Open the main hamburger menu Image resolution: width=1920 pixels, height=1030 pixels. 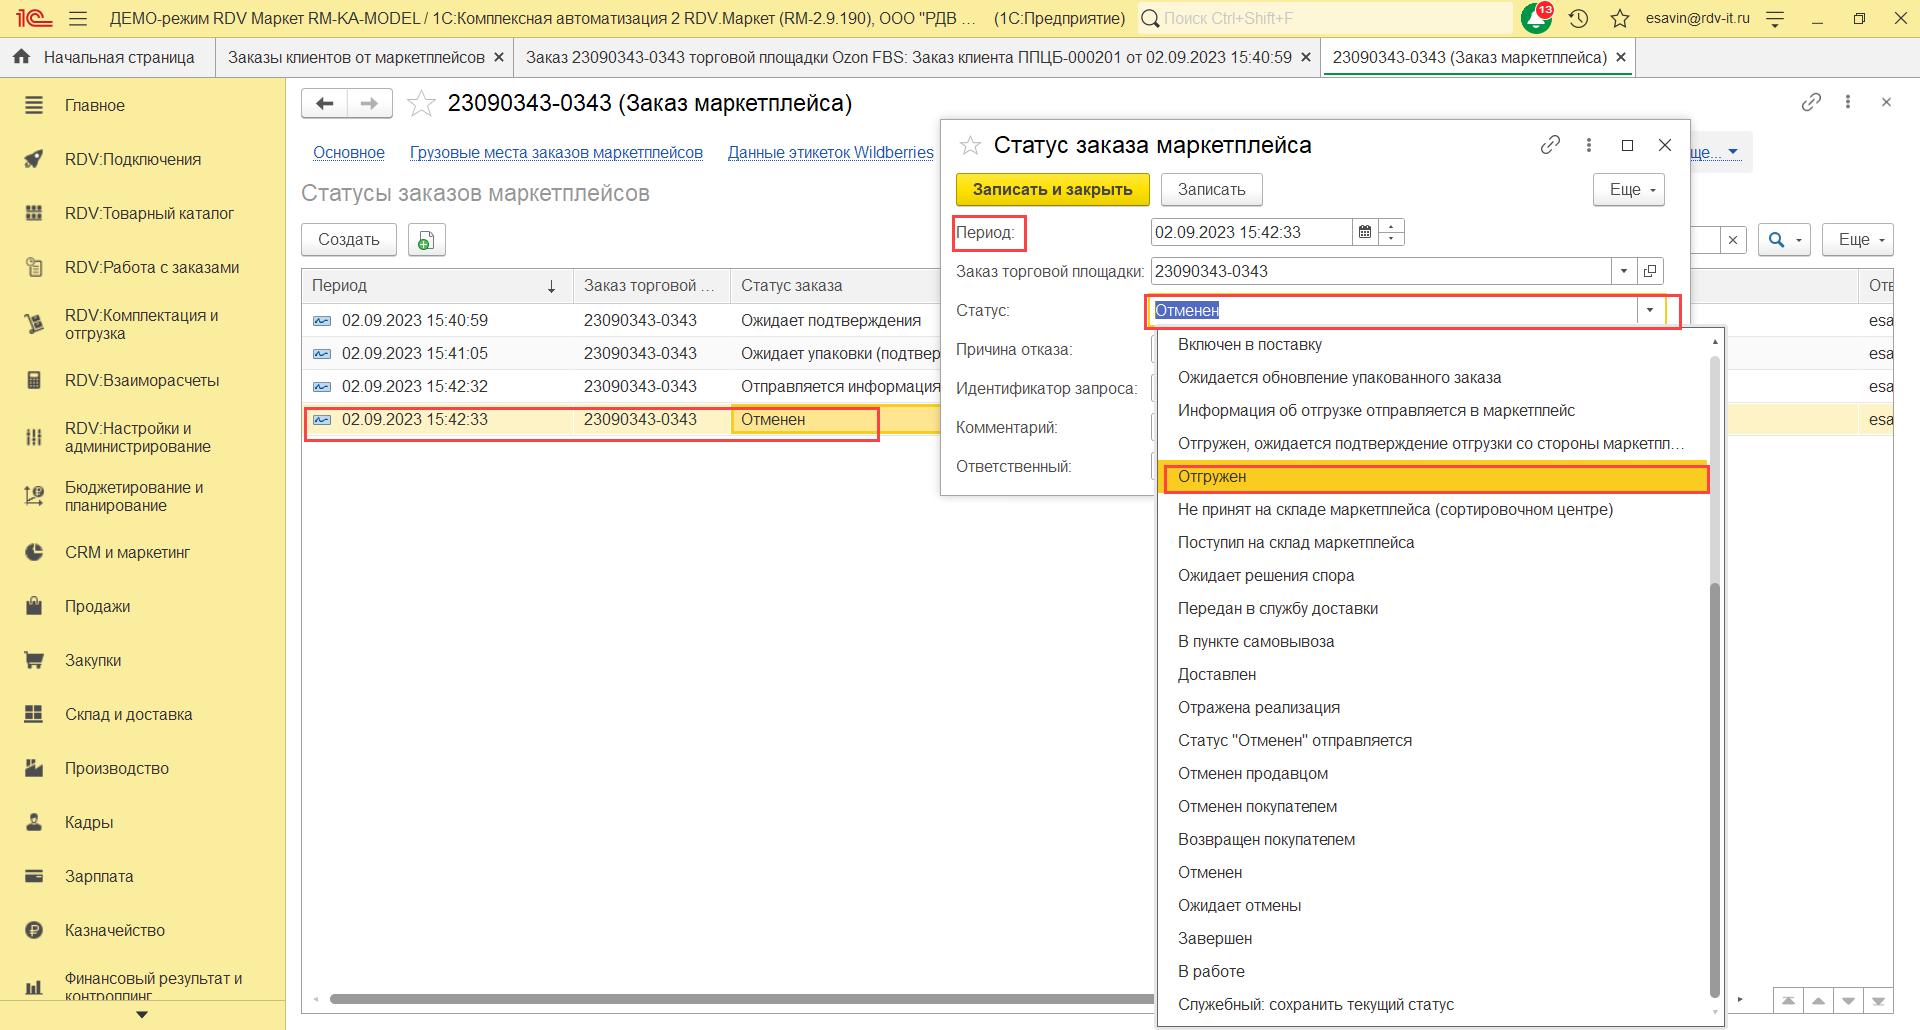[78, 18]
